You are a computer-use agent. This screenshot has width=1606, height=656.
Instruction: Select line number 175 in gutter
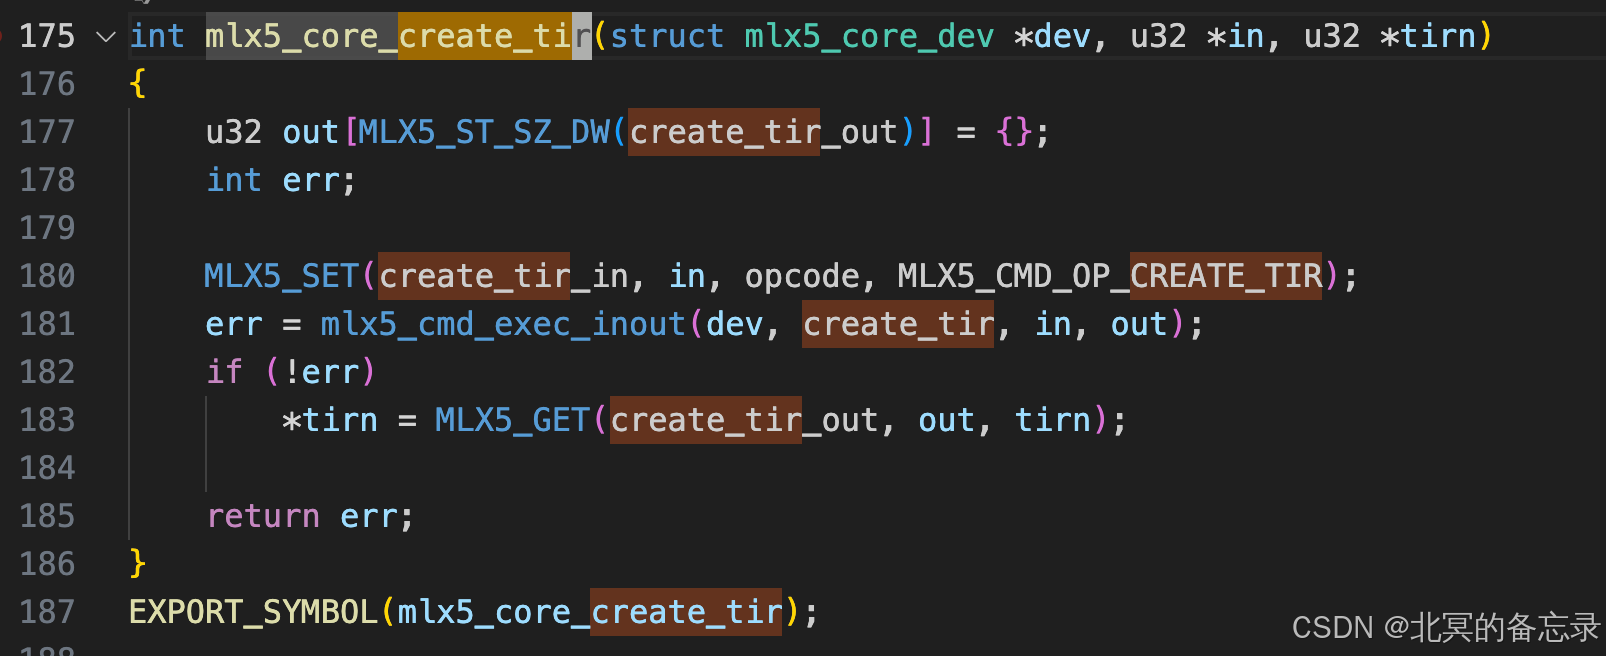coord(47,37)
